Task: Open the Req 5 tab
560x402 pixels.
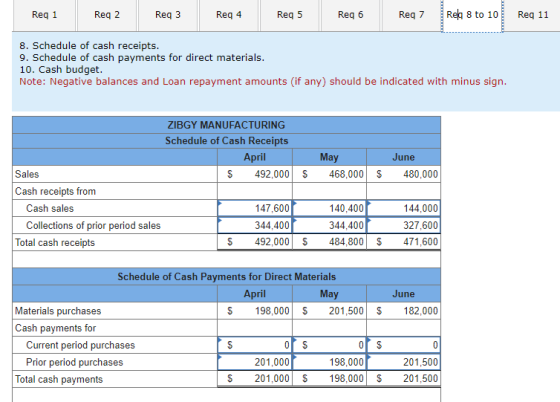Action: tap(290, 15)
